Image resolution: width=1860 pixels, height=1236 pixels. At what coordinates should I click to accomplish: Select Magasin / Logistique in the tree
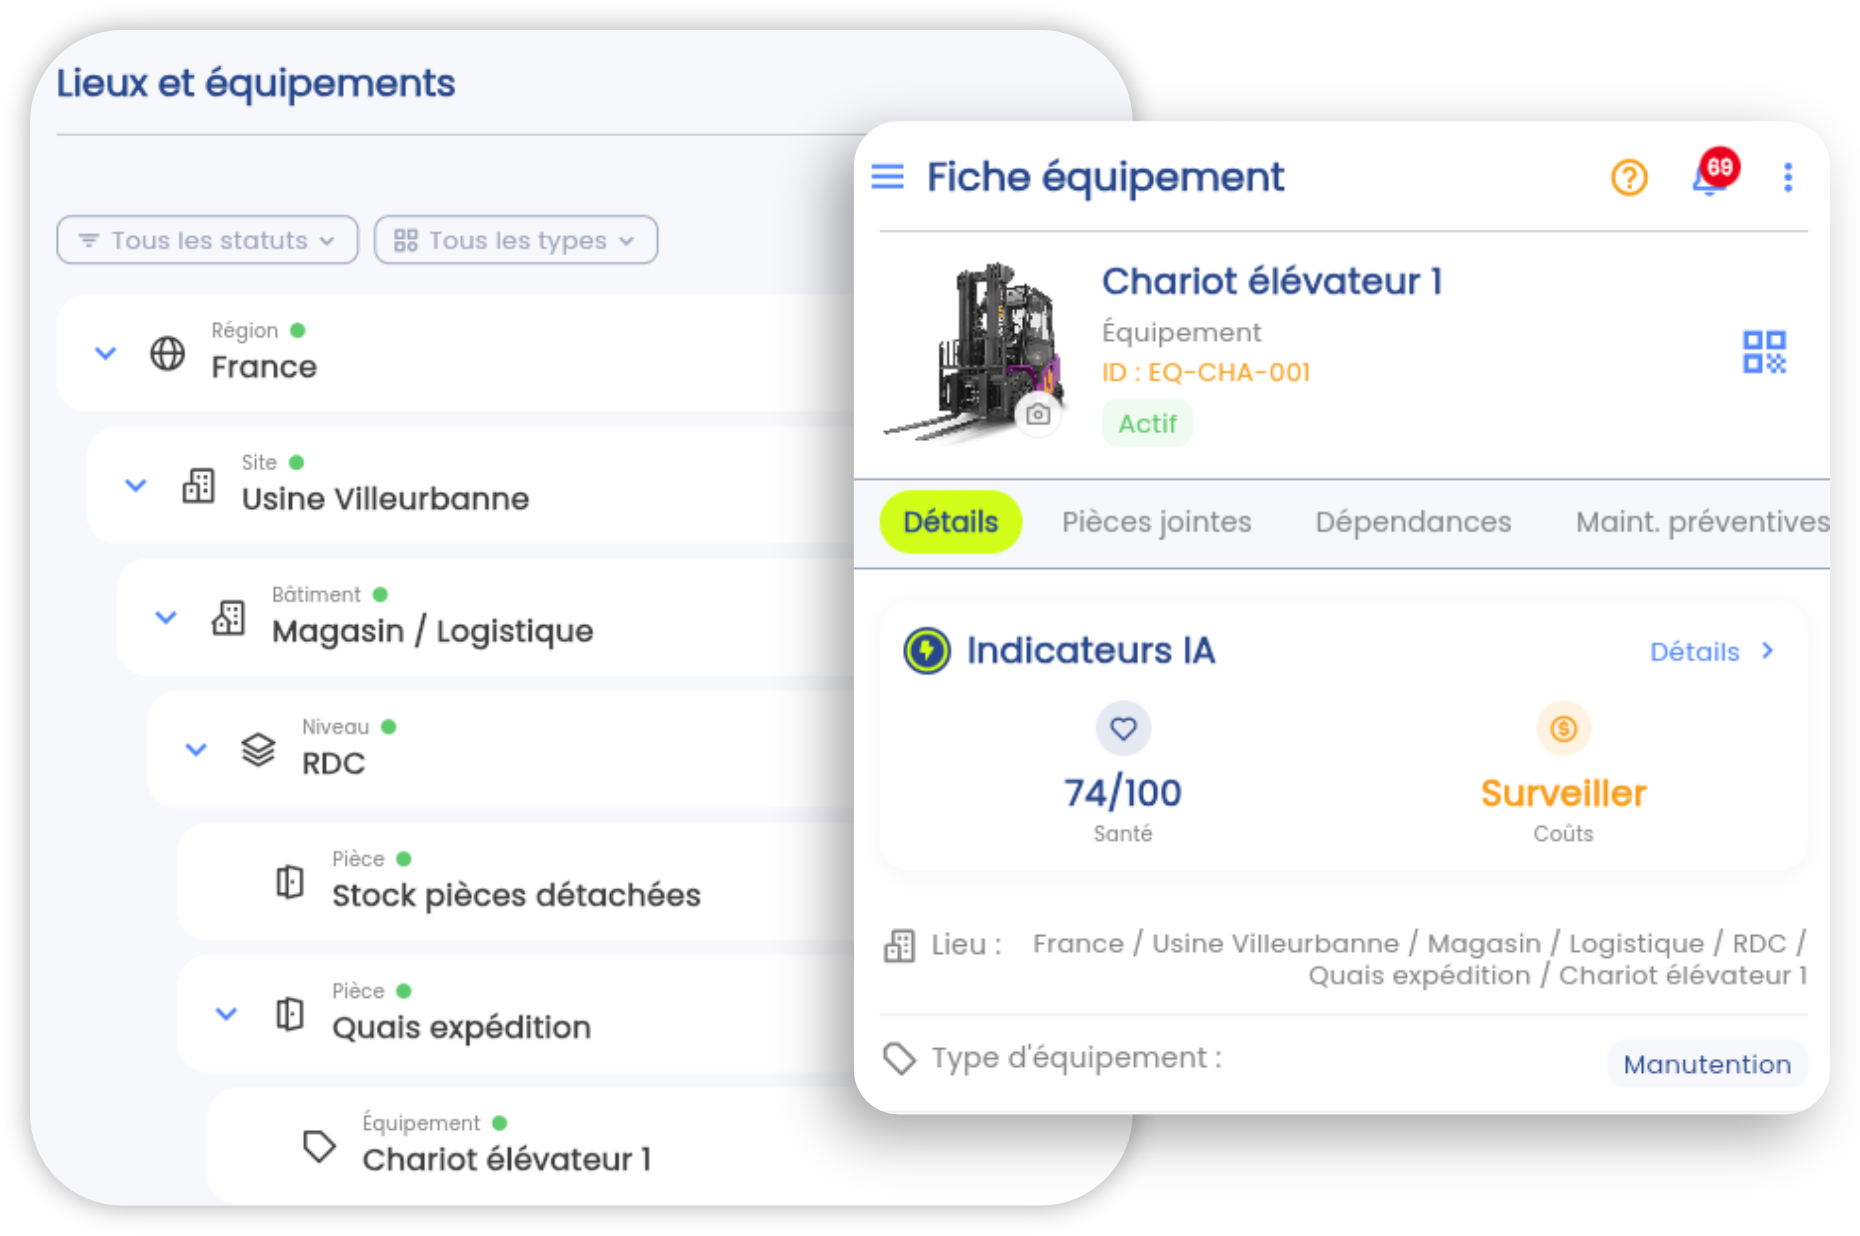432,631
